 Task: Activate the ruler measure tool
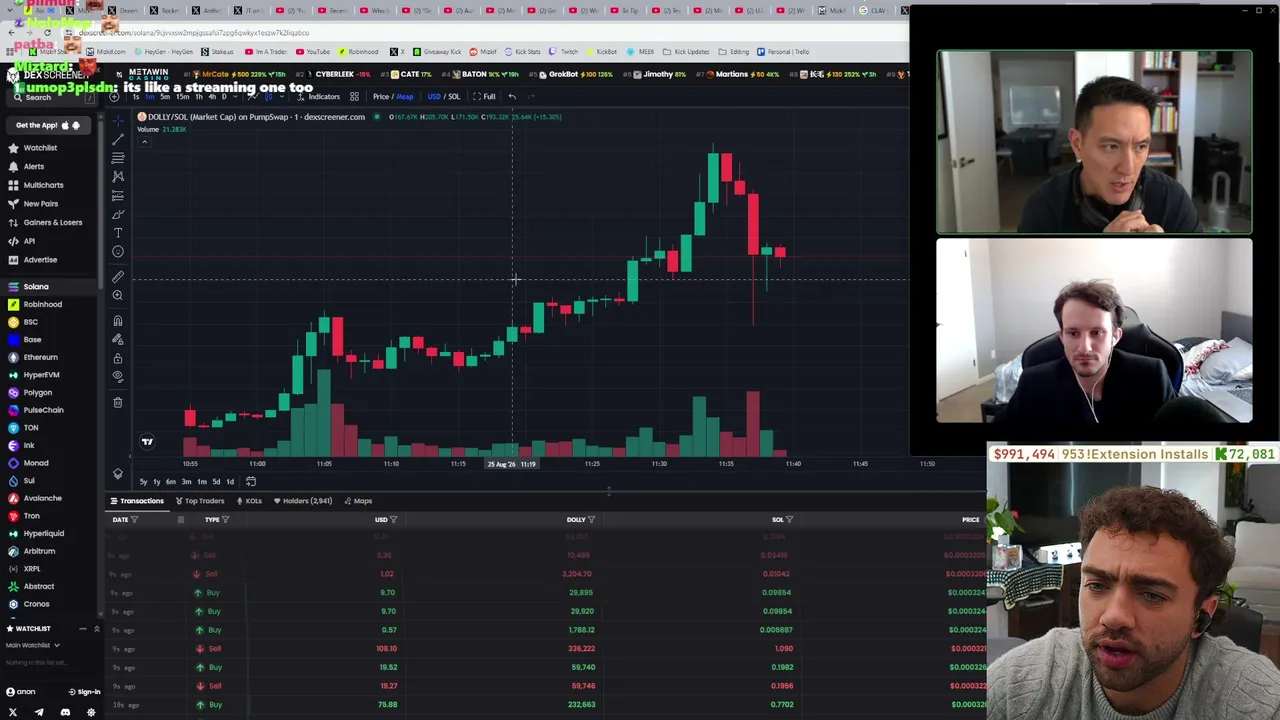point(118,277)
